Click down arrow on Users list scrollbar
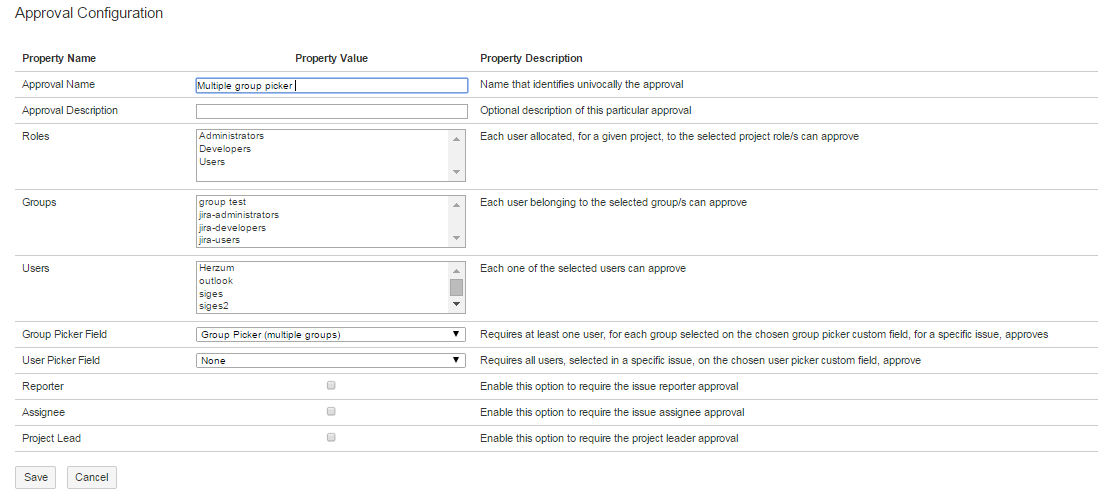The height and width of the screenshot is (501, 1098). click(x=456, y=304)
